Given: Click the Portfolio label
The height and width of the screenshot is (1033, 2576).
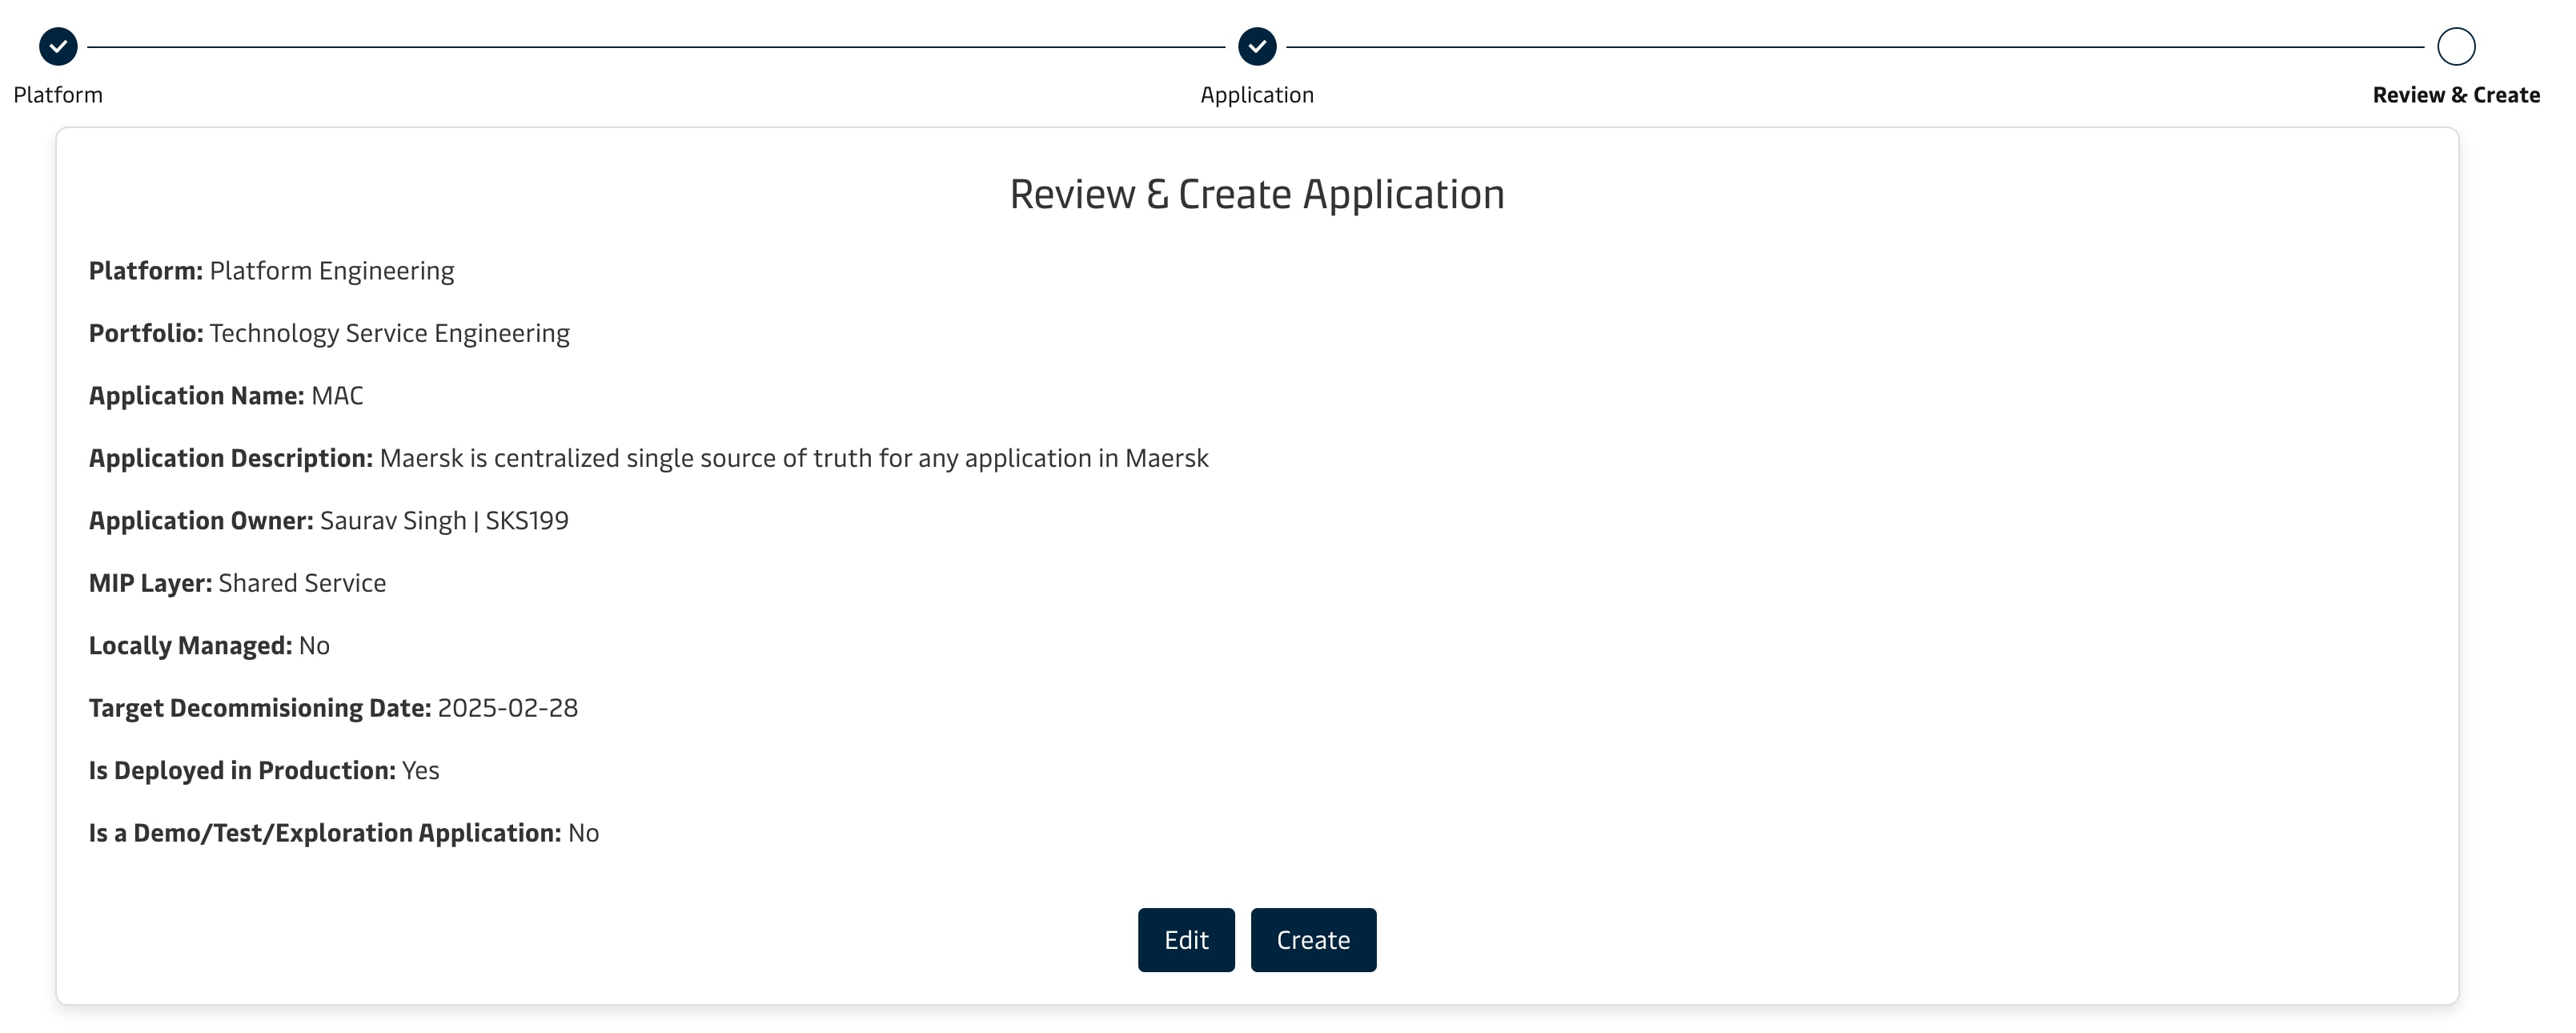Looking at the screenshot, I should pos(146,333).
